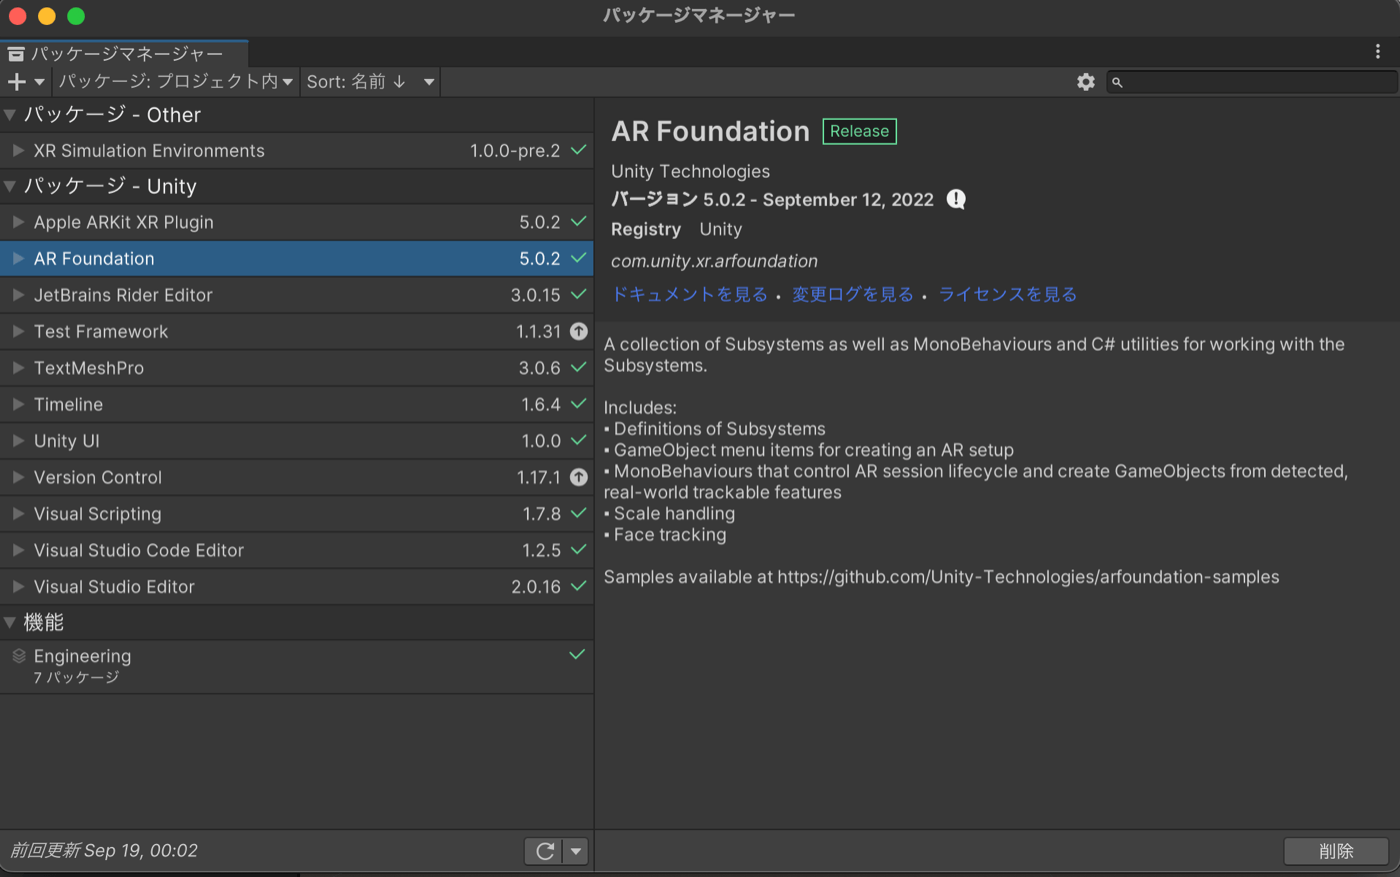The width and height of the screenshot is (1400, 877).
Task: Expand the TextMeshPro versions triangle
Action: pos(18,368)
